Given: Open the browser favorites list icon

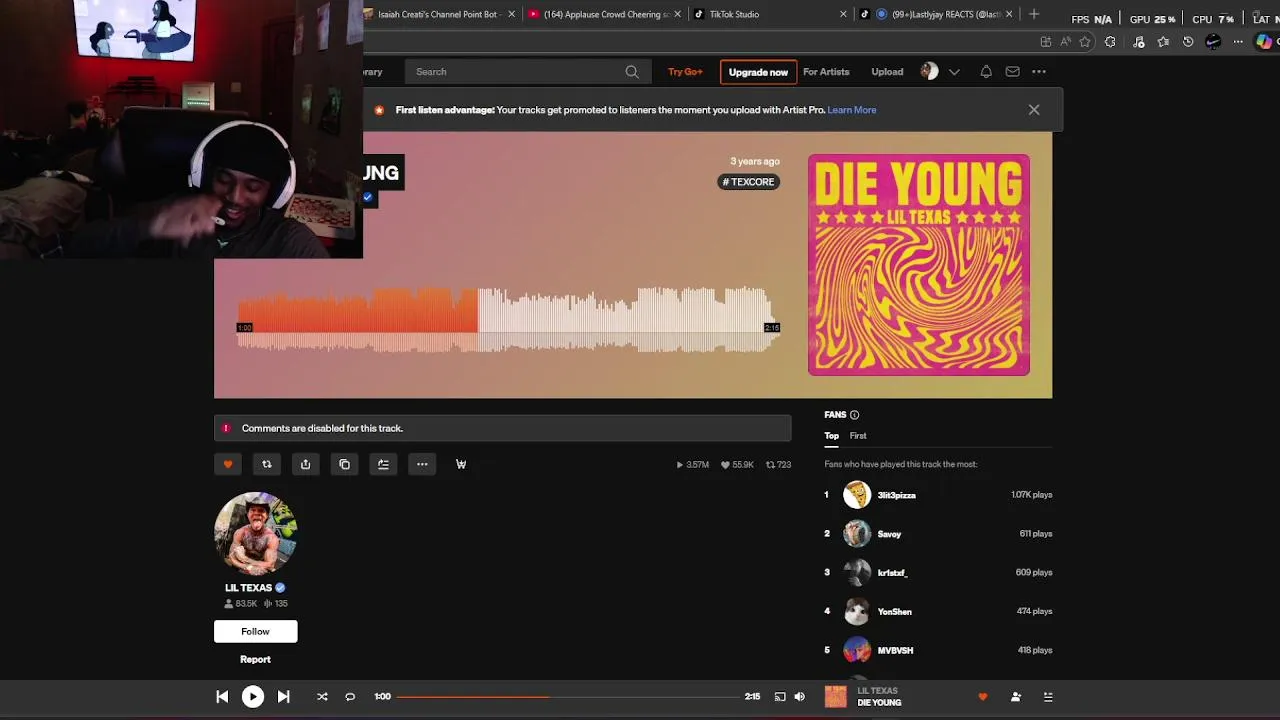Looking at the screenshot, I should click(1163, 42).
